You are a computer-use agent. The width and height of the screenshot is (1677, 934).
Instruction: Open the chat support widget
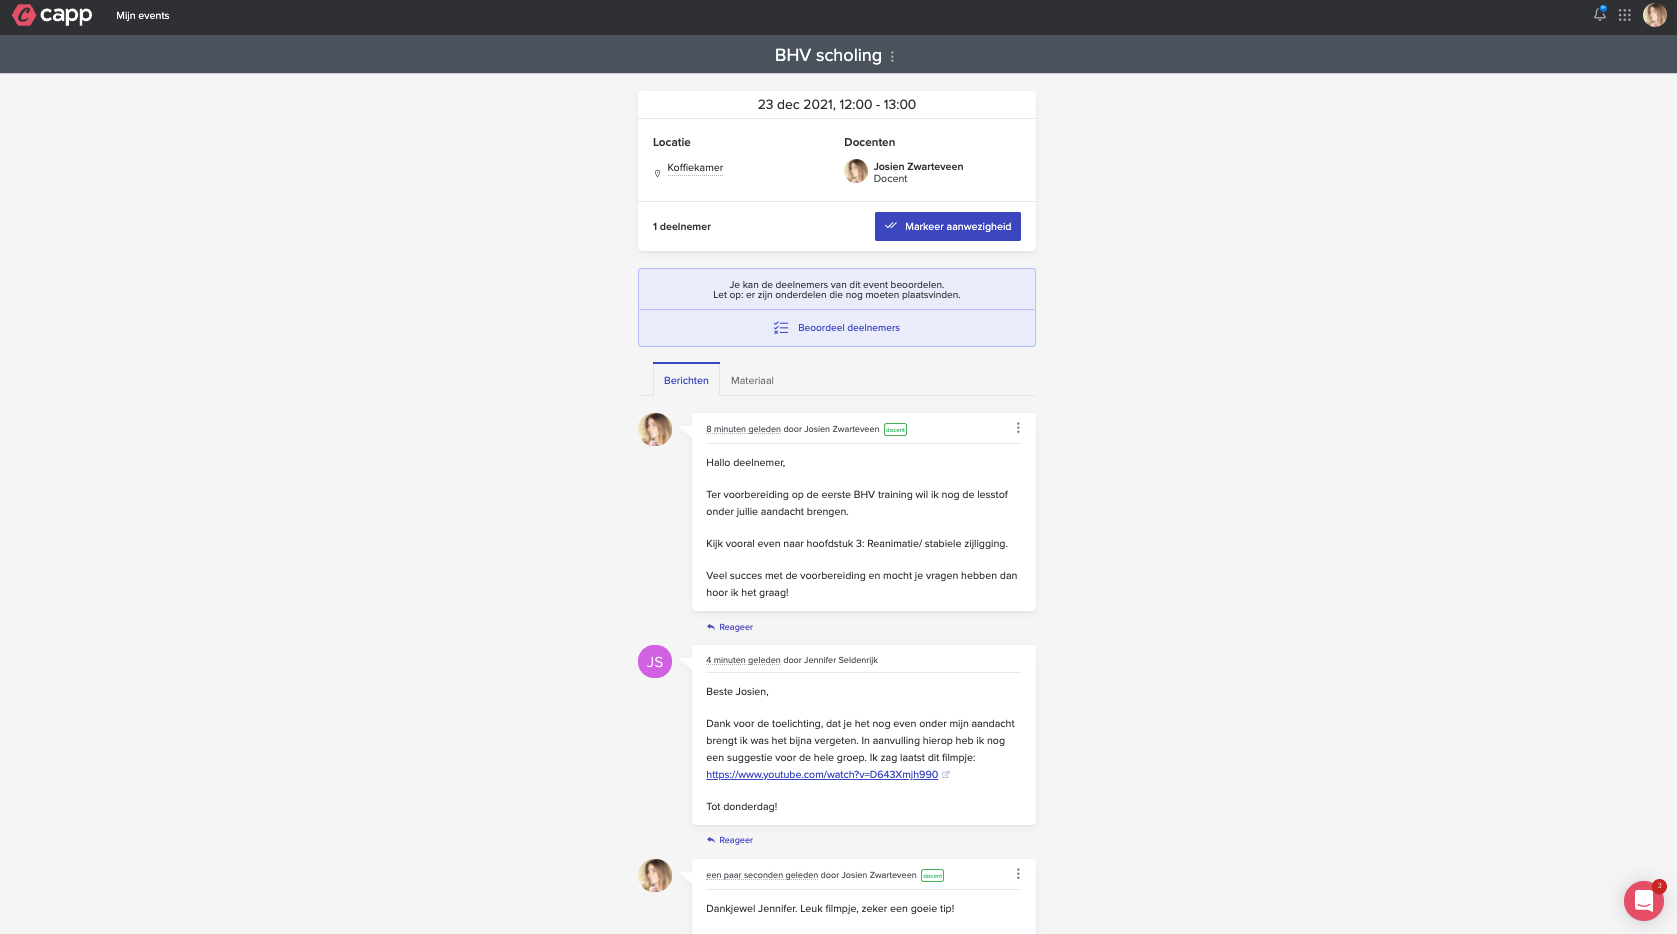point(1643,900)
